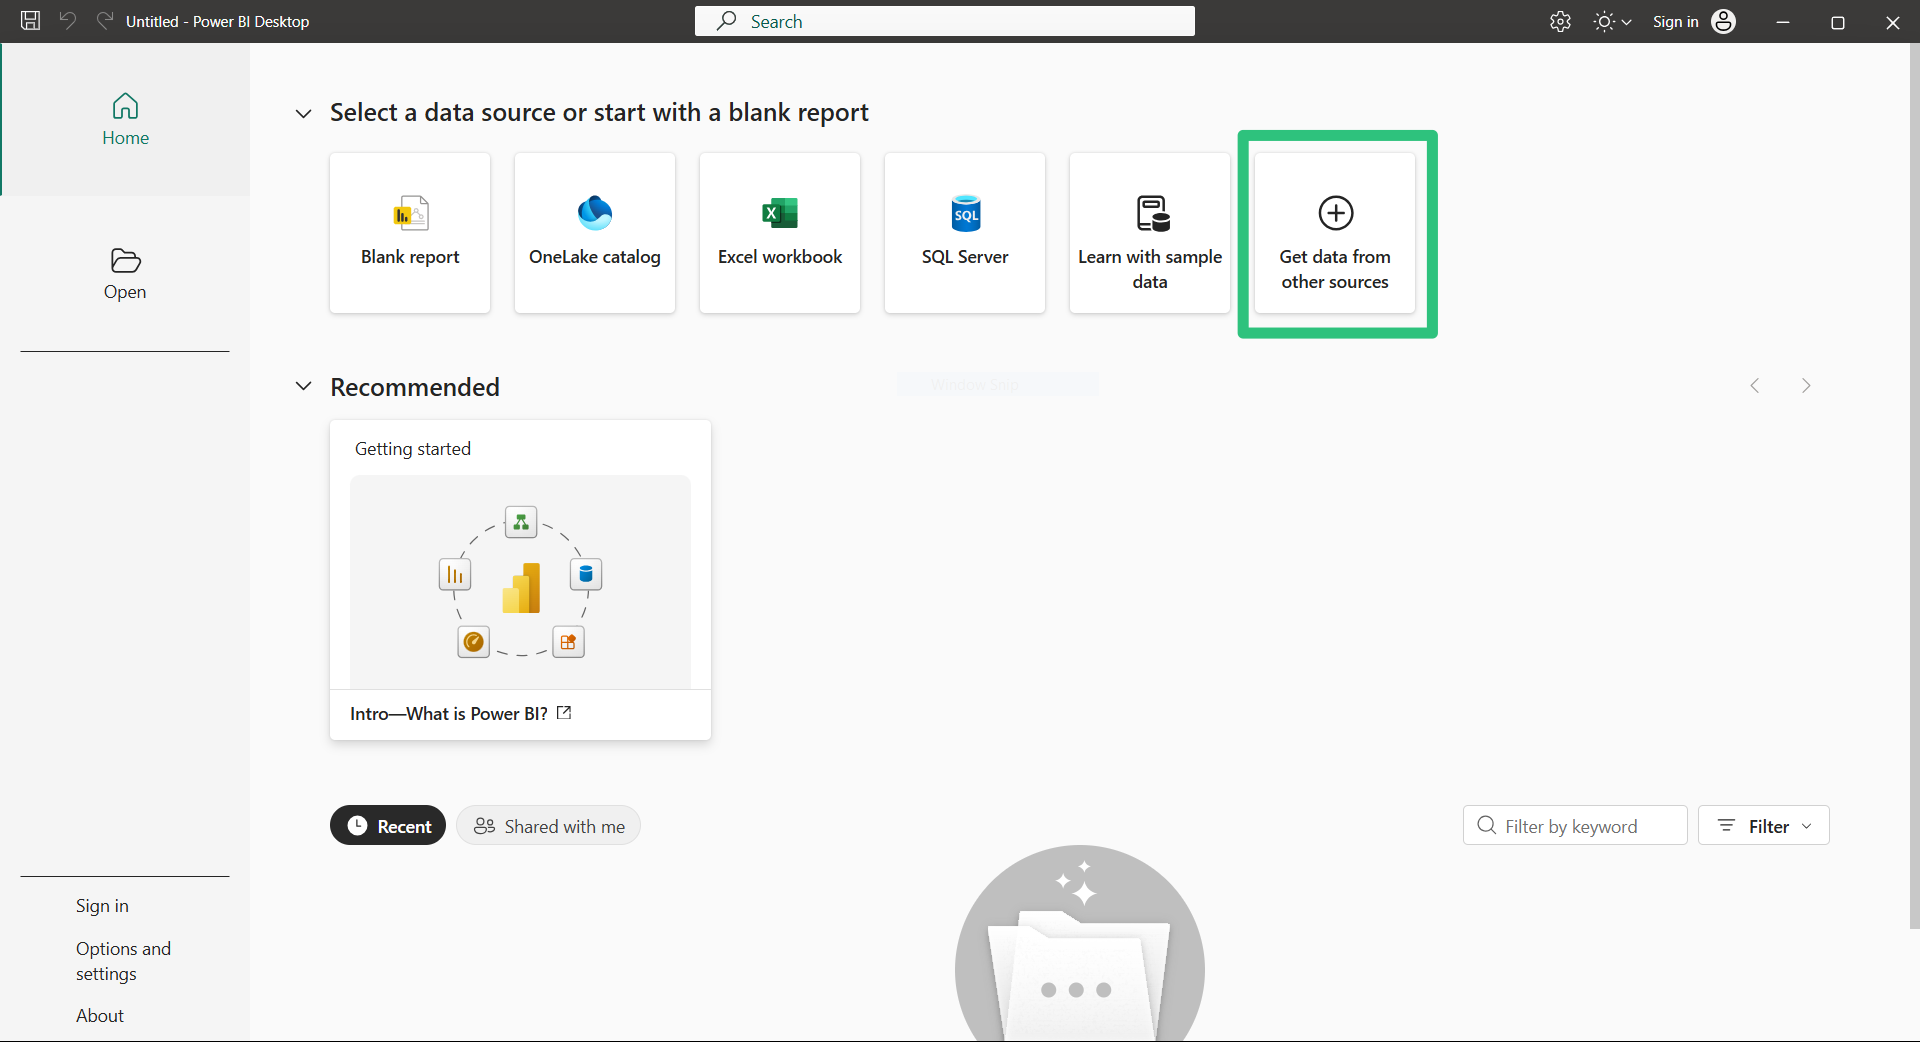Viewport: 1920px width, 1042px height.
Task: Open Learn with sample data tile
Action: 1150,233
